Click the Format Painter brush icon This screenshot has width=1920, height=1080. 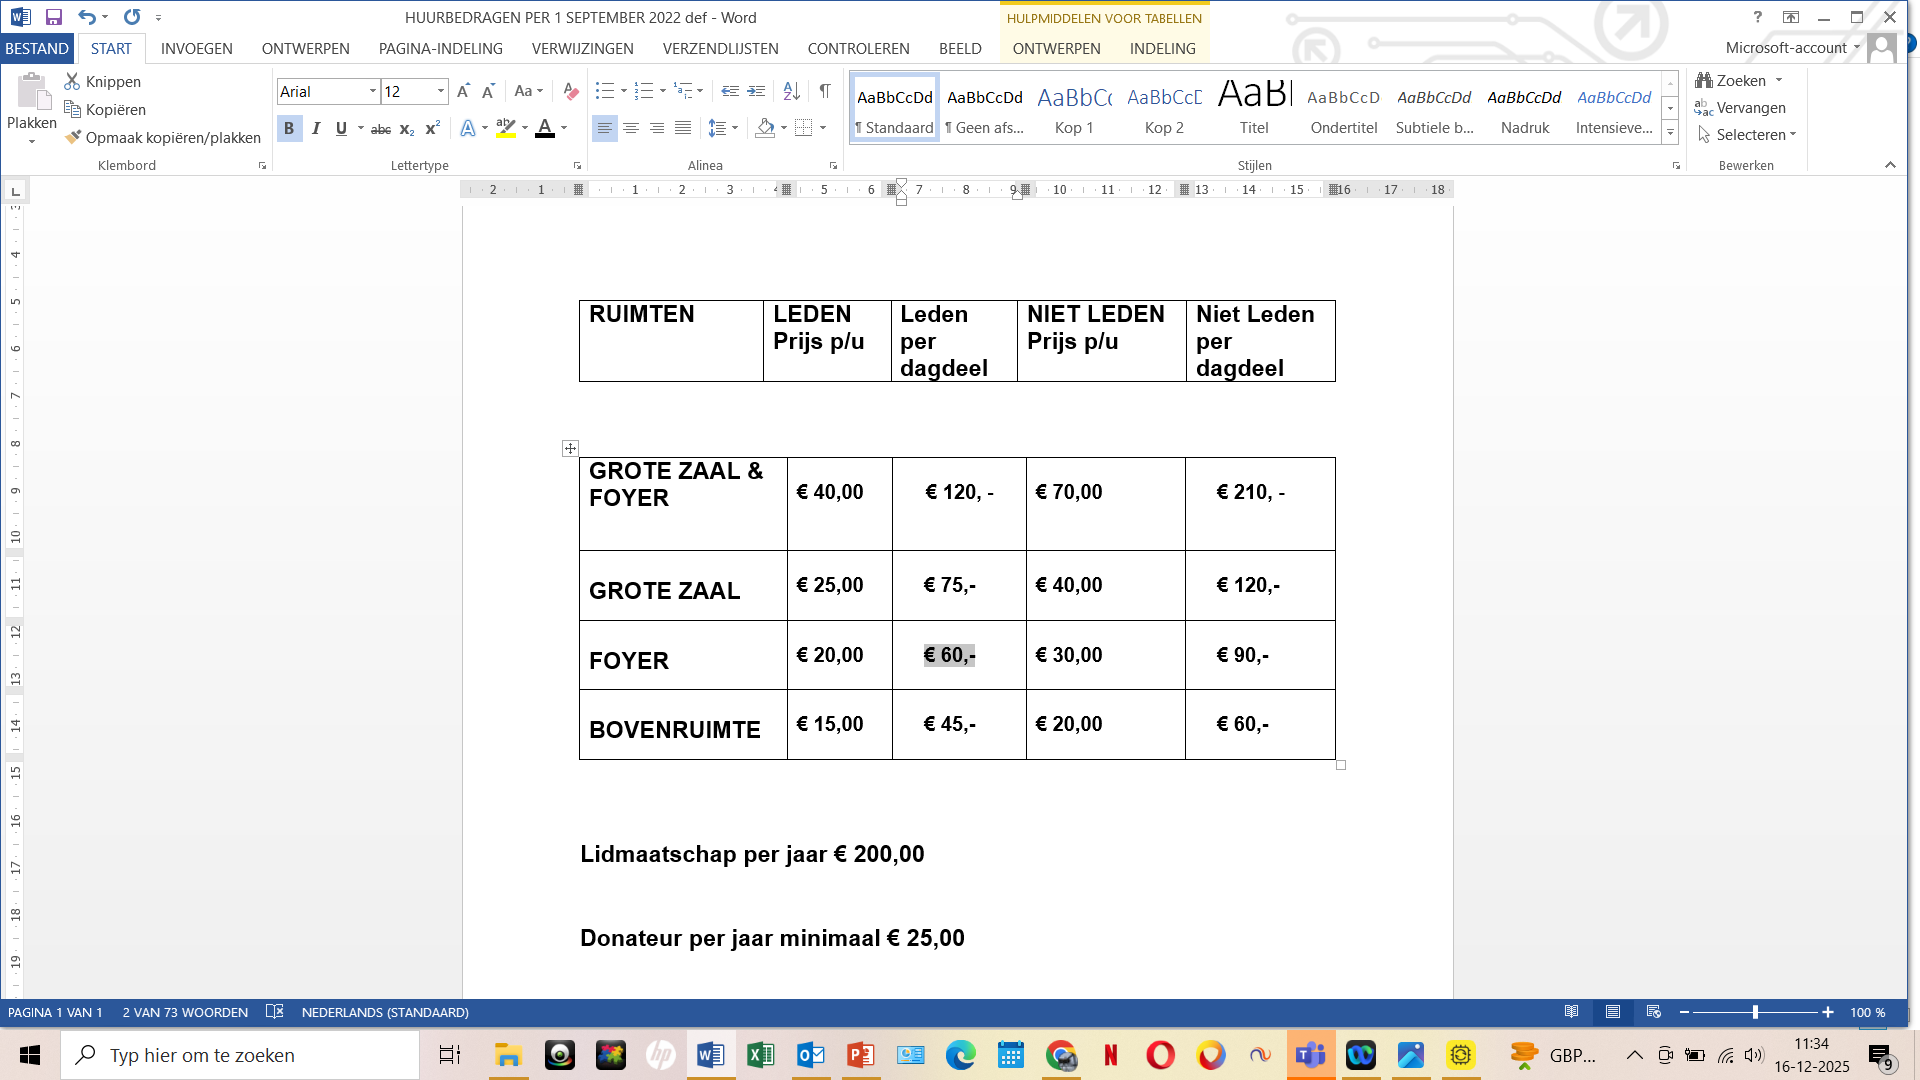pos(73,137)
